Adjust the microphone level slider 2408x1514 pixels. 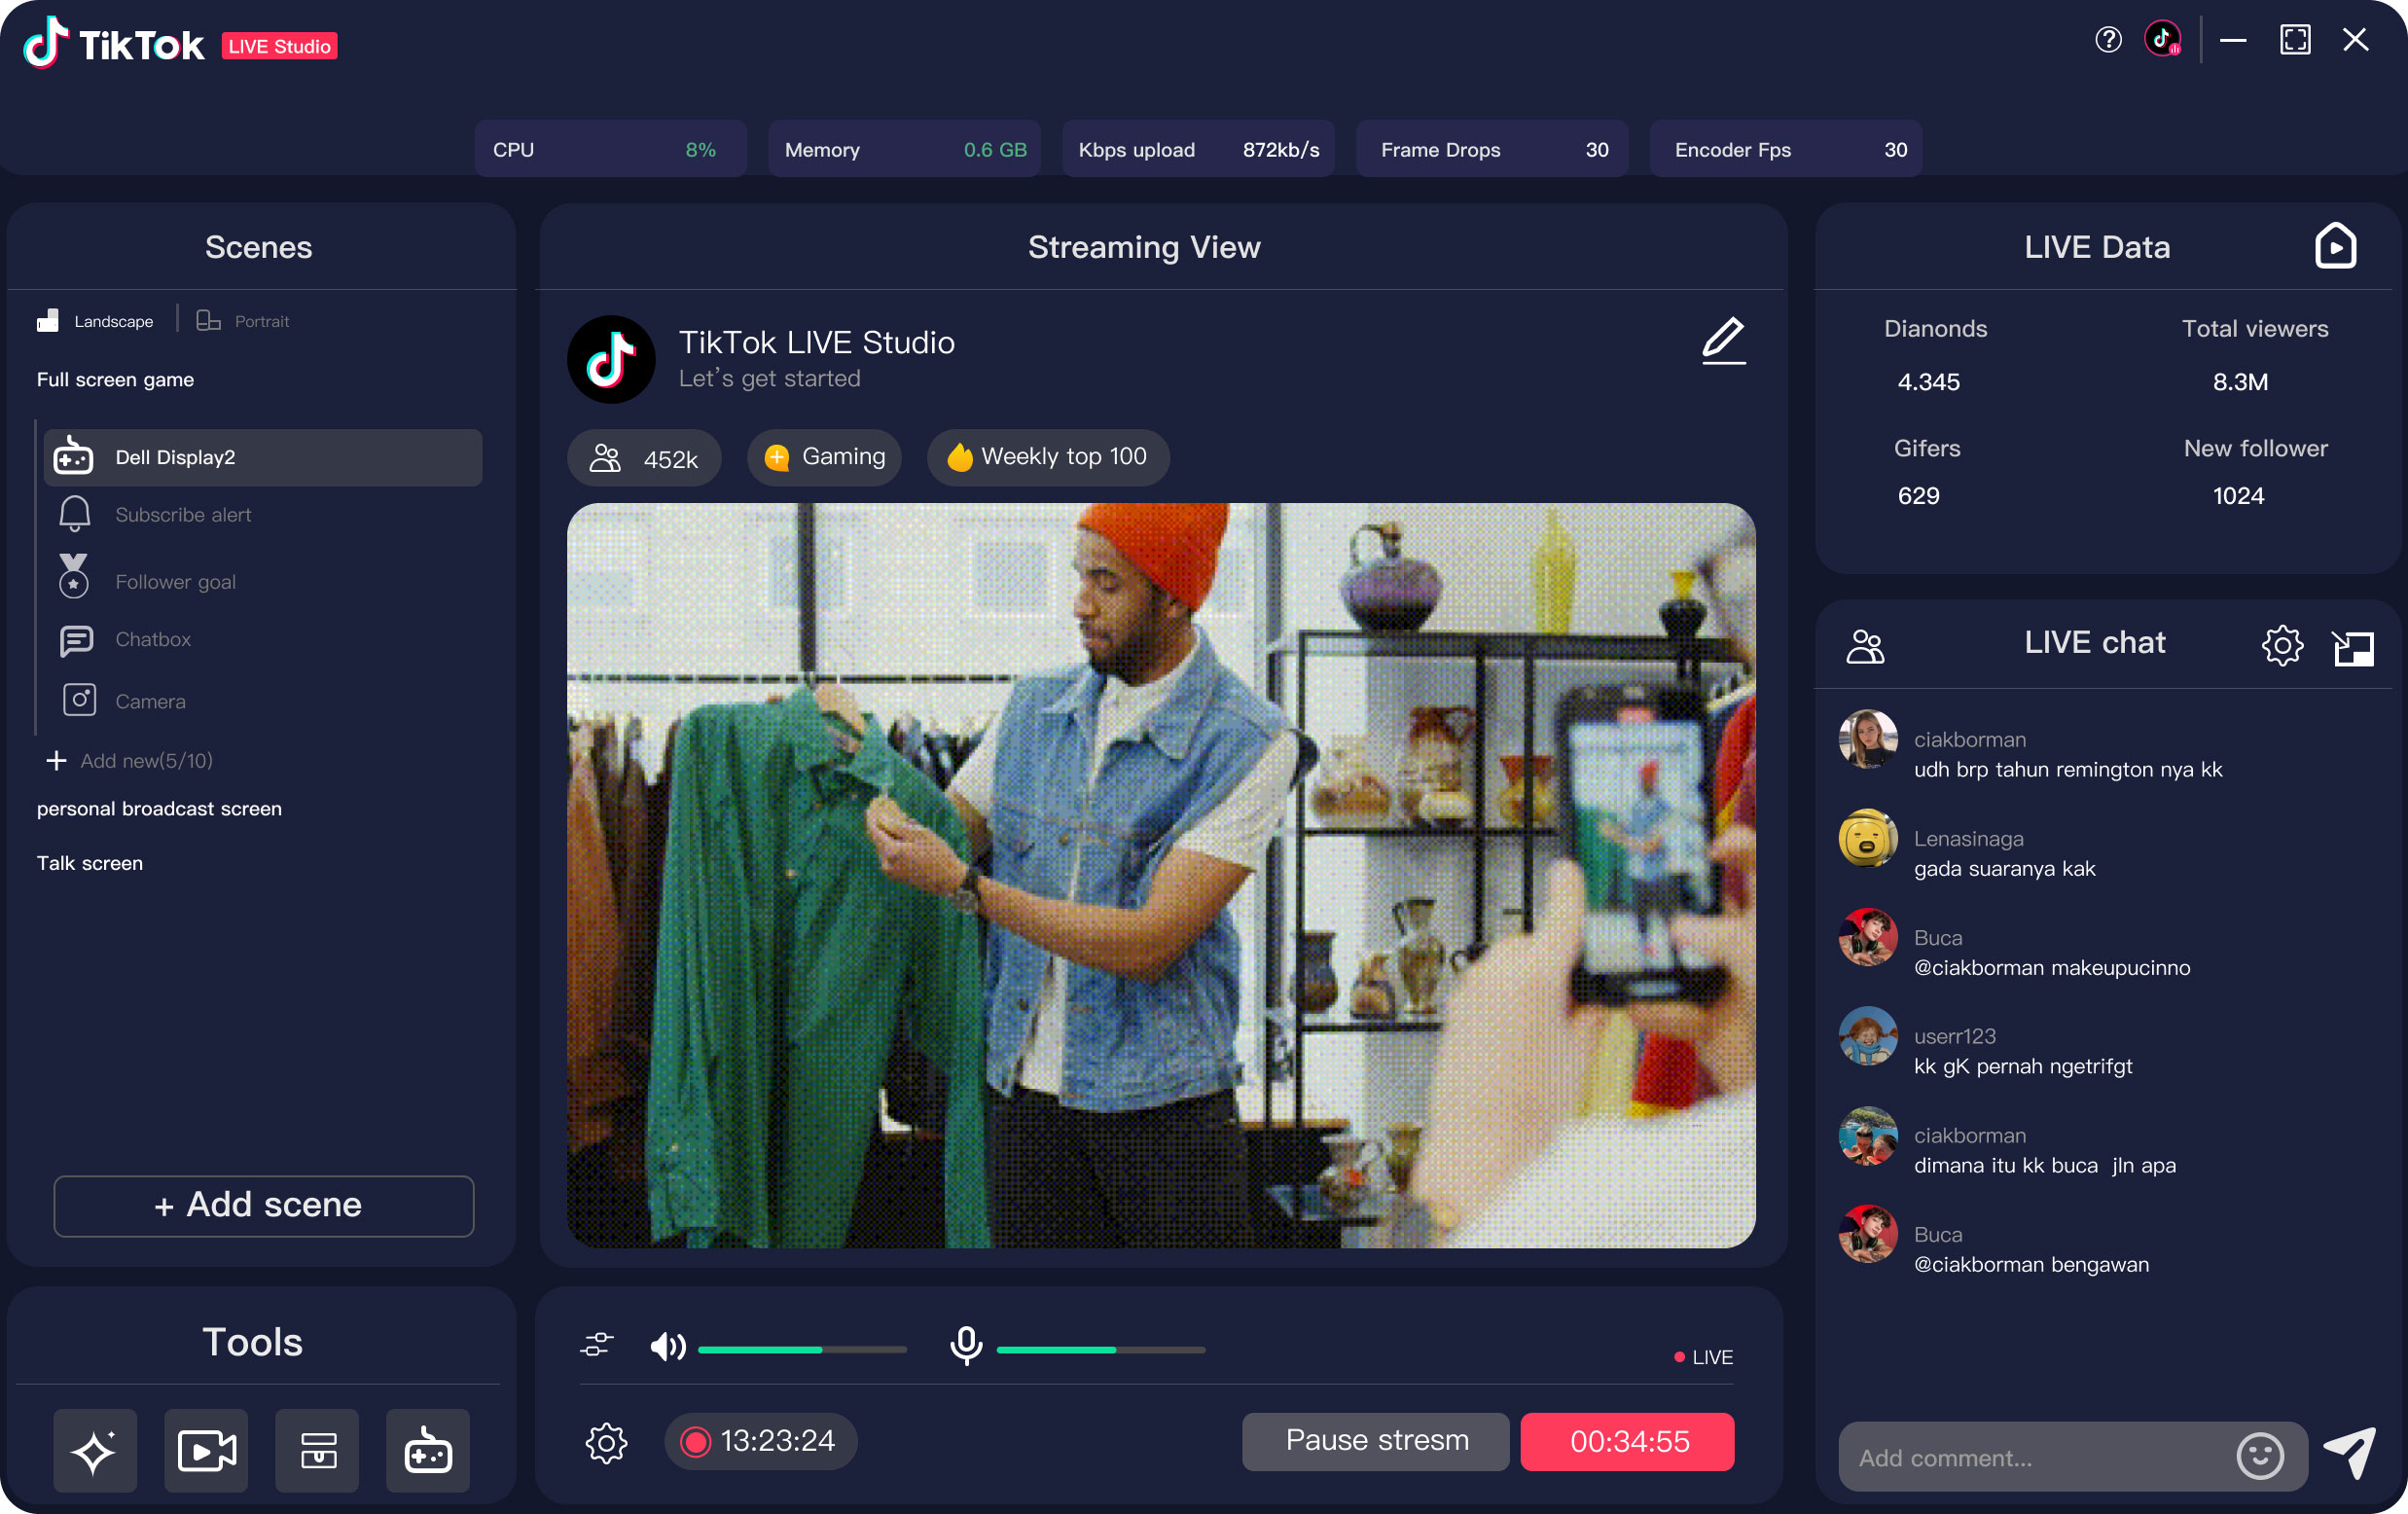(1101, 1350)
